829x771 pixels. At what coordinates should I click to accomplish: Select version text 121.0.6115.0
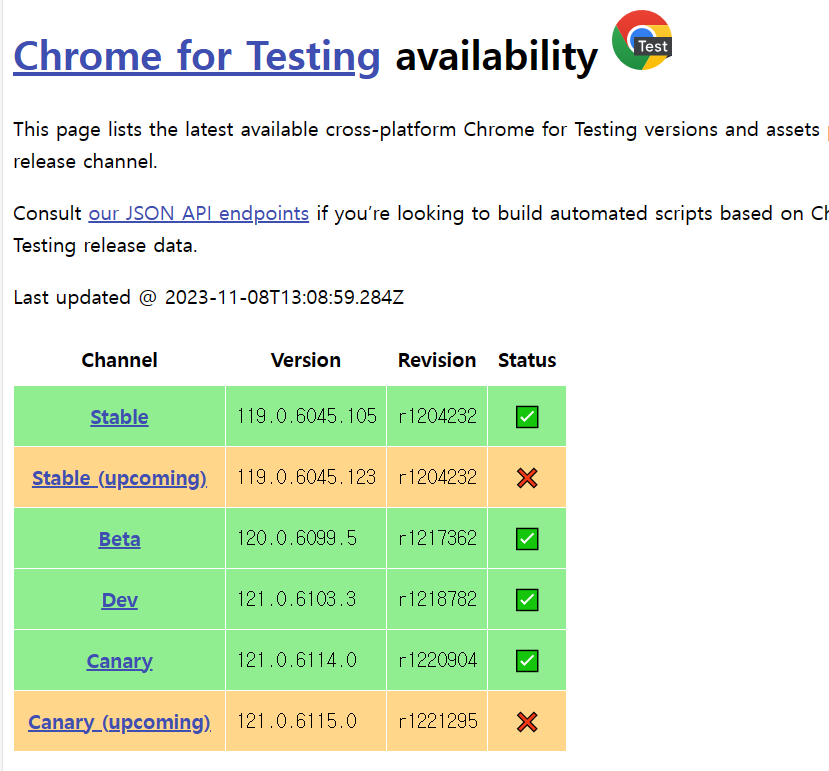pos(297,721)
